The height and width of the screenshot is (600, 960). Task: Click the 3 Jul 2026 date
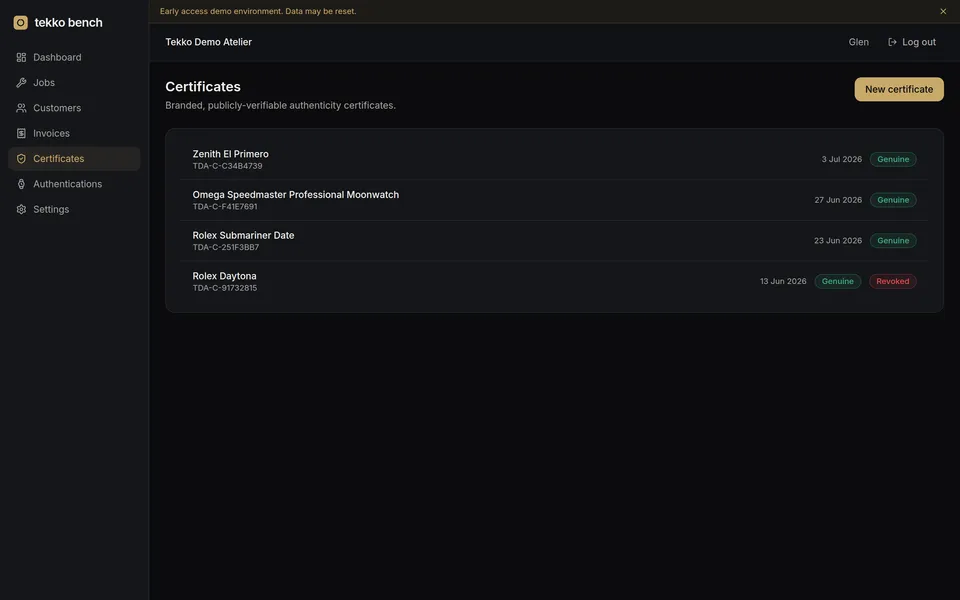[x=841, y=159]
